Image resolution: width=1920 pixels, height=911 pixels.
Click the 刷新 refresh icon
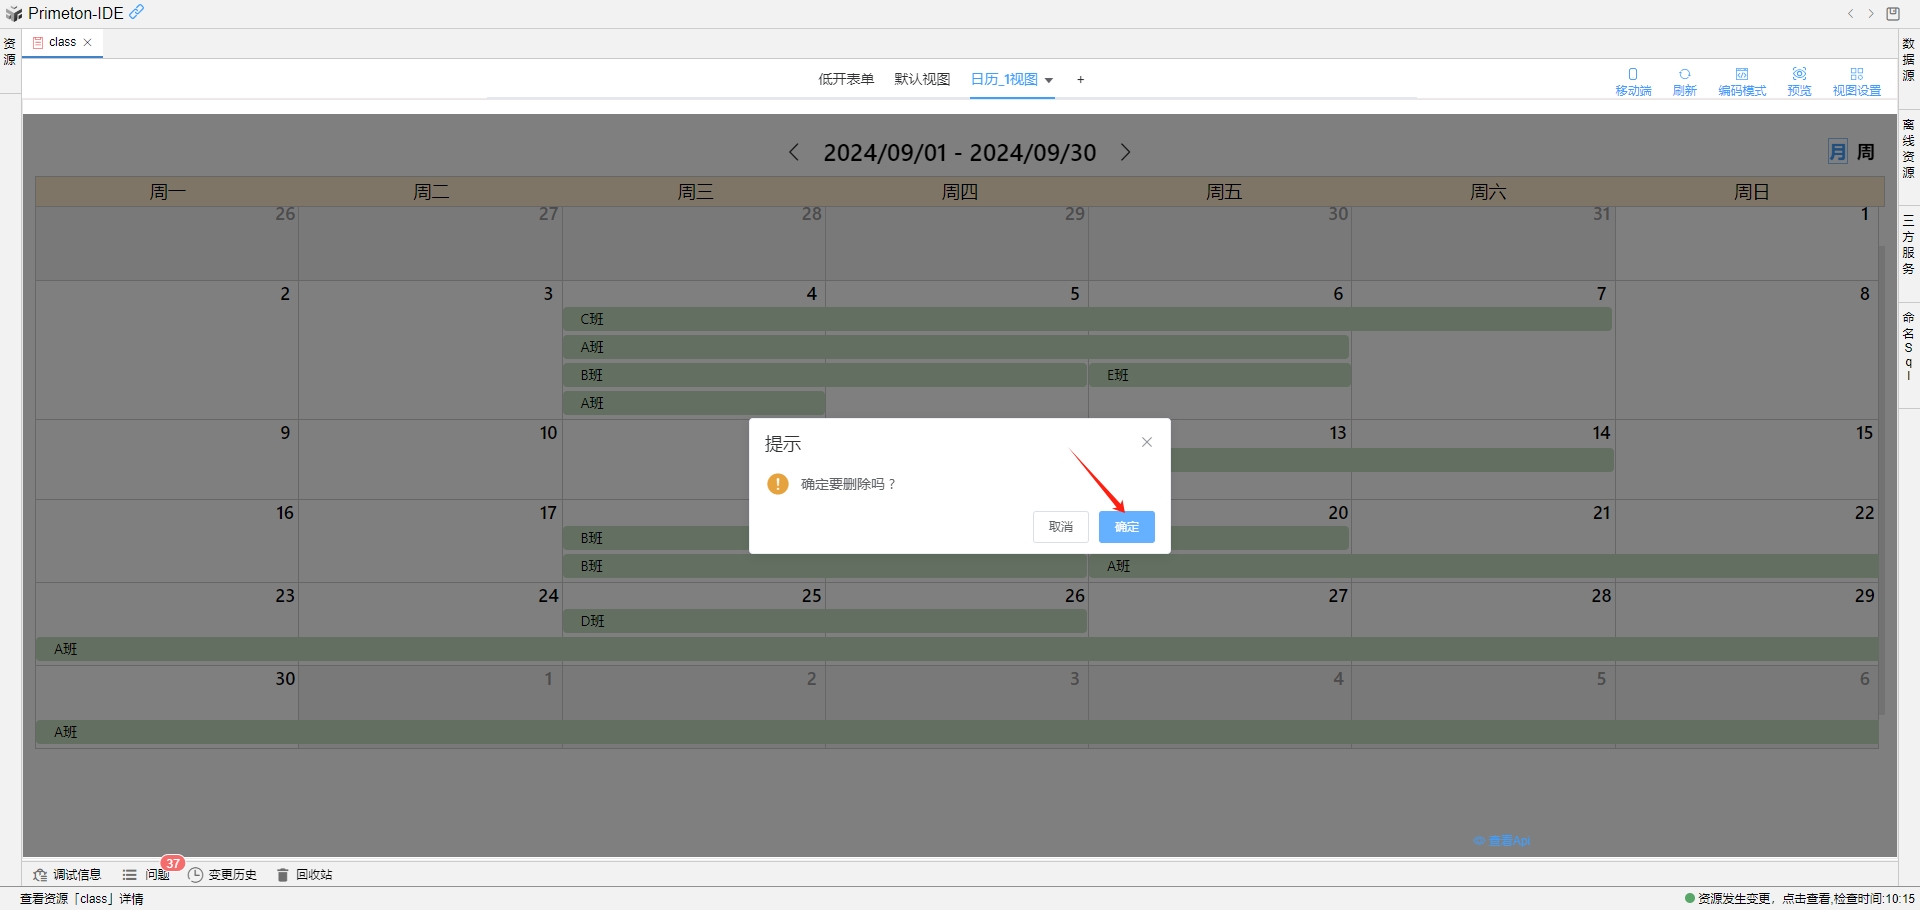coord(1685,80)
